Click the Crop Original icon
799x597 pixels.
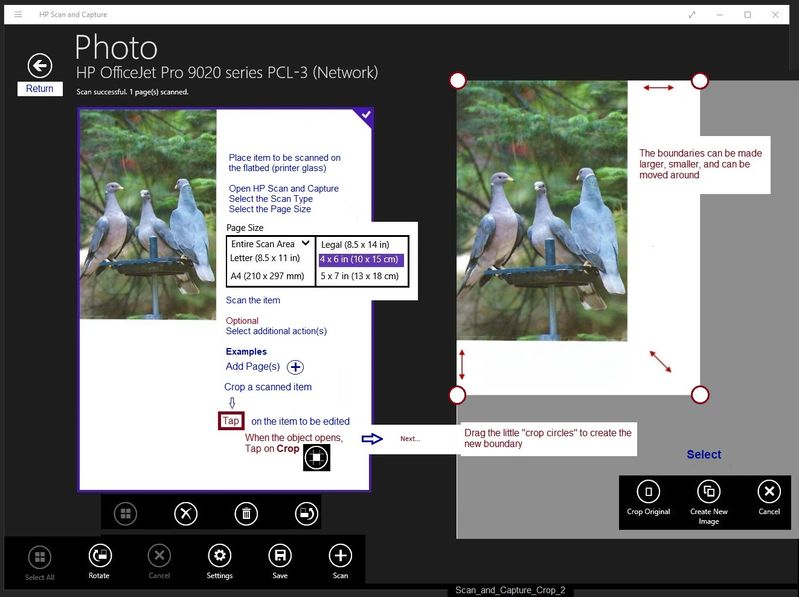click(649, 492)
